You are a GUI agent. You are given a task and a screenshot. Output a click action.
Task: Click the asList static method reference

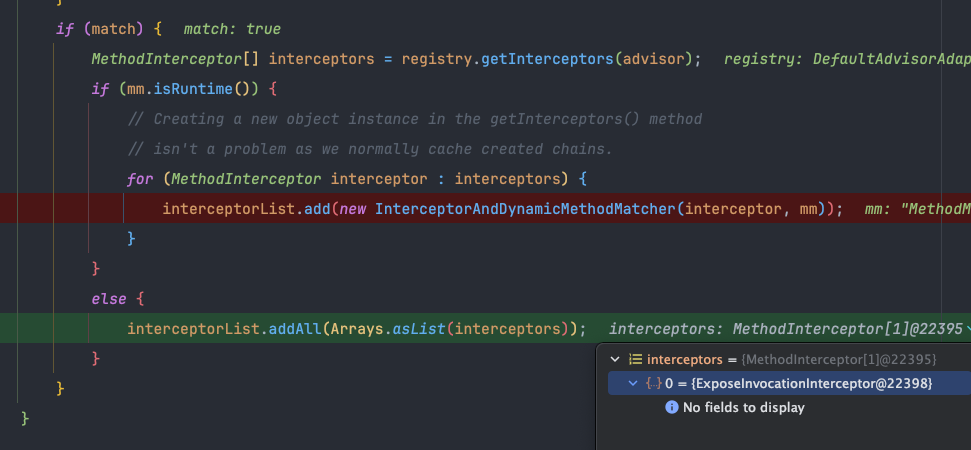coord(419,329)
